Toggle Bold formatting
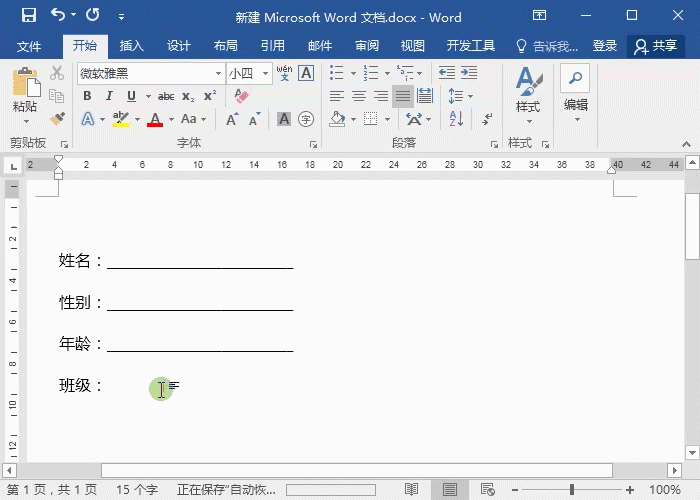Image resolution: width=700 pixels, height=500 pixels. coord(87,96)
